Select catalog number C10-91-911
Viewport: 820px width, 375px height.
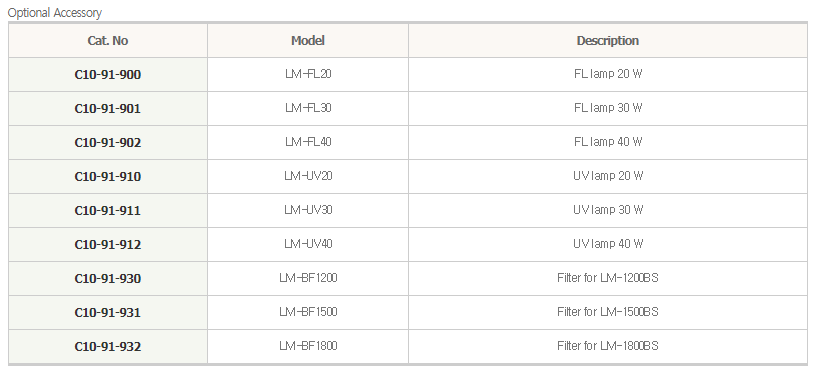[x=108, y=211]
